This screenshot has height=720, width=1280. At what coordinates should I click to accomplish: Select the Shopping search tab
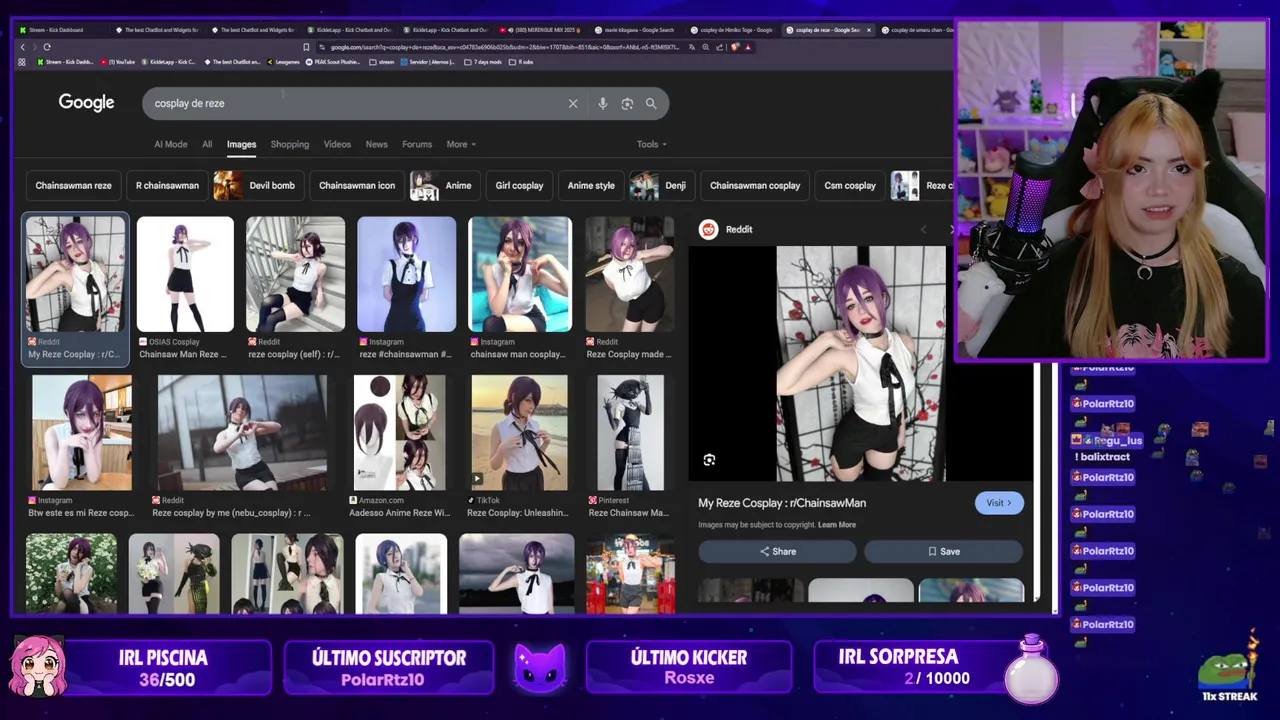(x=290, y=144)
